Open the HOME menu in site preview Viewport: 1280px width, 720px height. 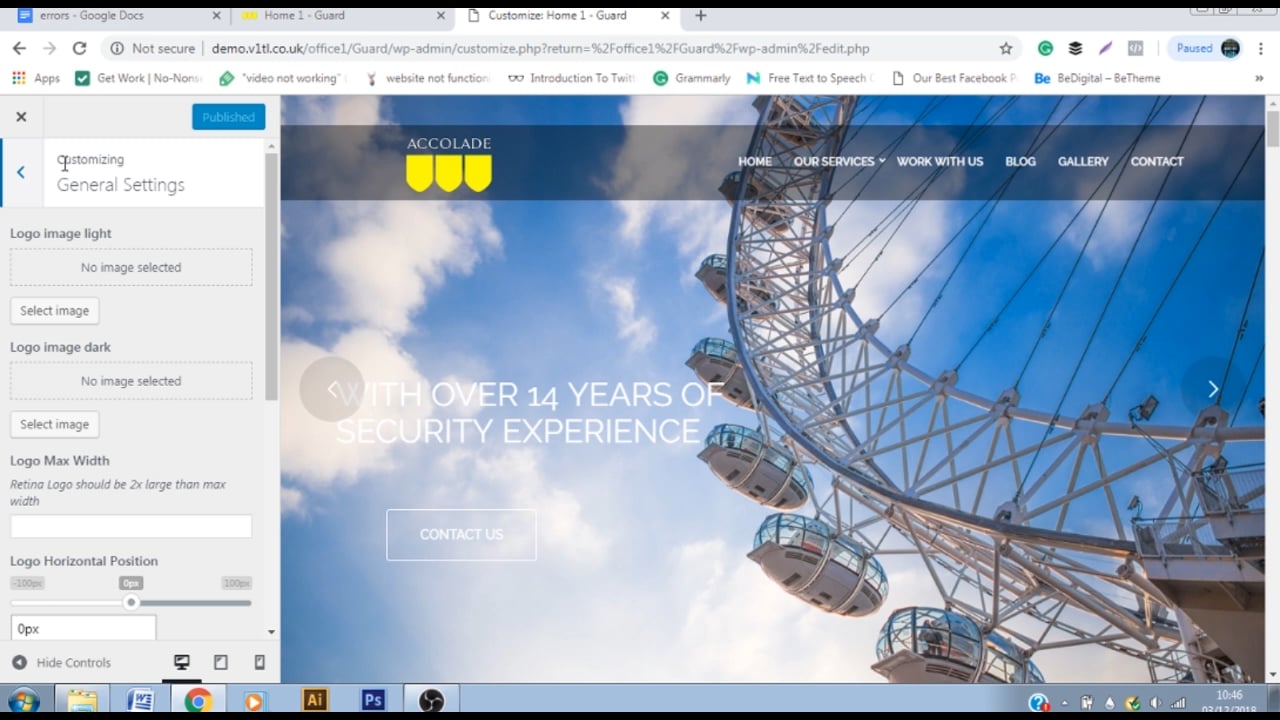755,161
